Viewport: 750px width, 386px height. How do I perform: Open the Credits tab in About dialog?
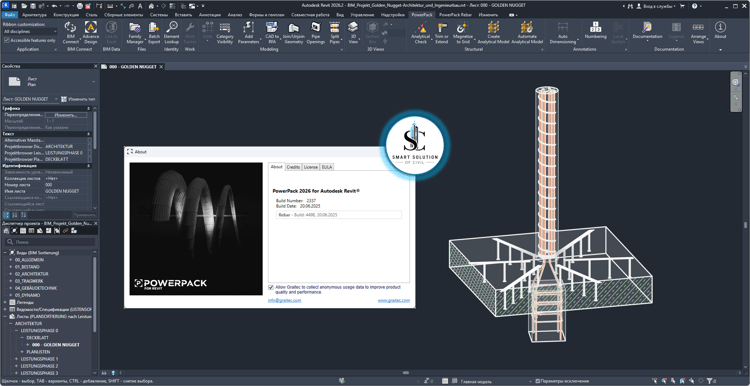click(x=293, y=167)
